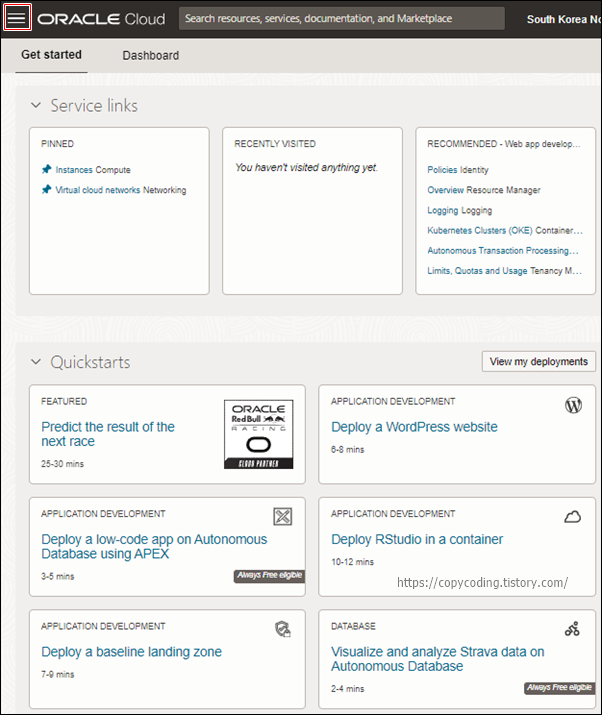
Task: Click 'You haven't visited anything yet' text
Action: coord(306,168)
